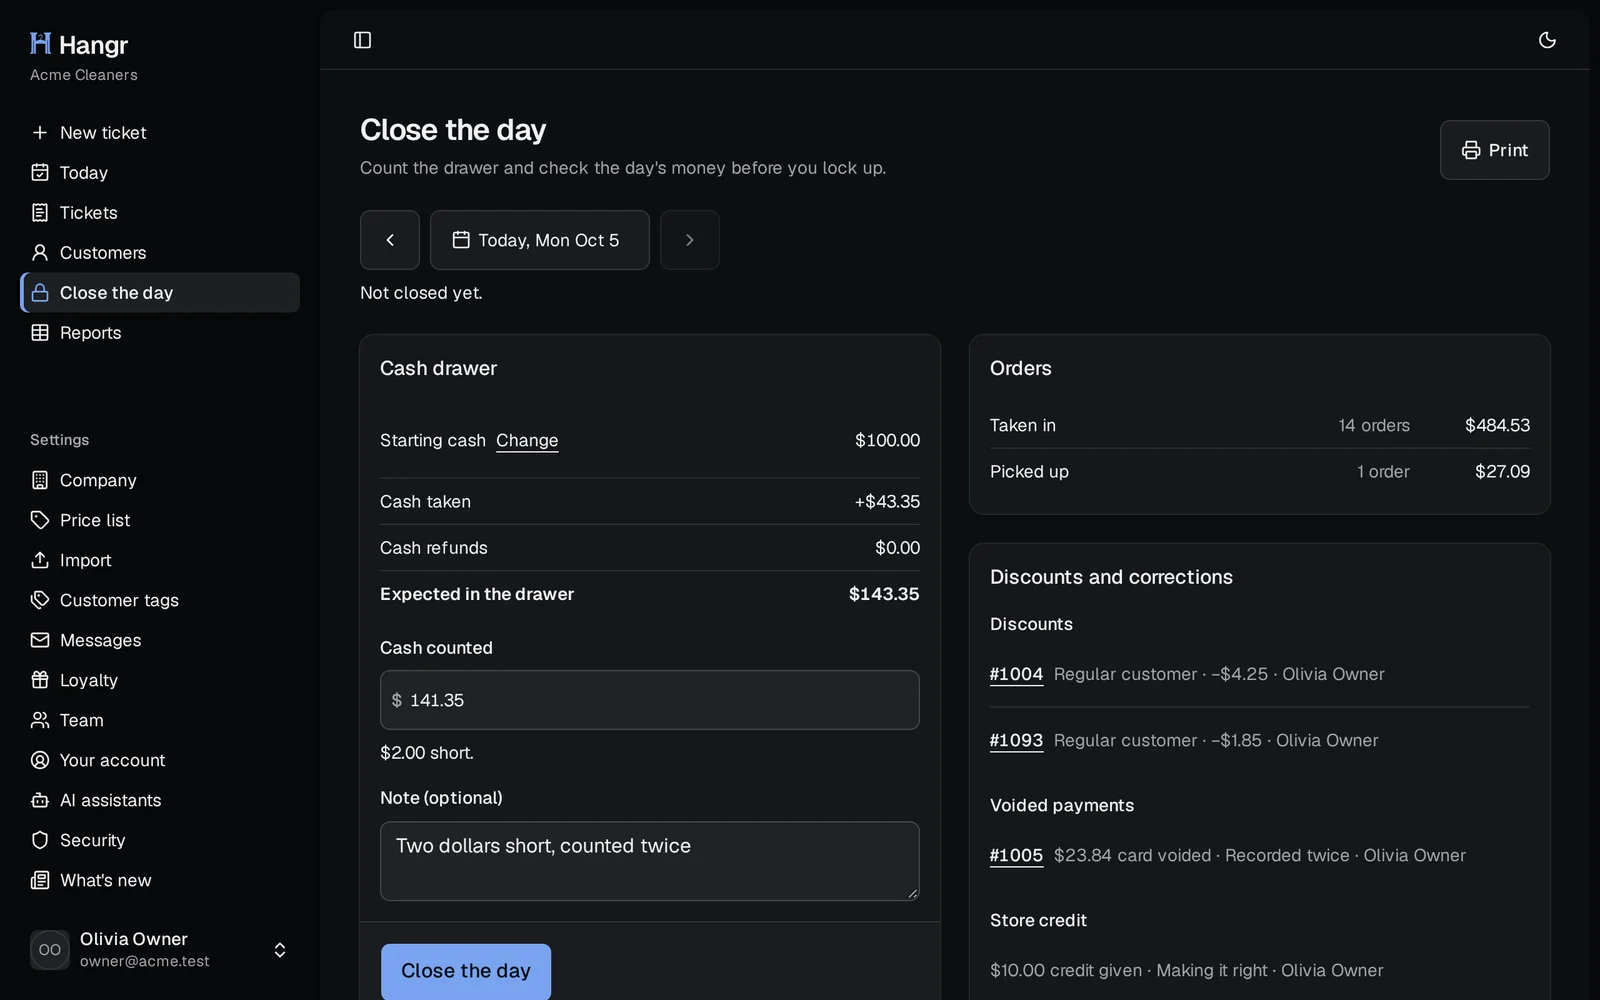Click the blue Close the day button
Screen dimensions: 1600x1000
[466, 971]
